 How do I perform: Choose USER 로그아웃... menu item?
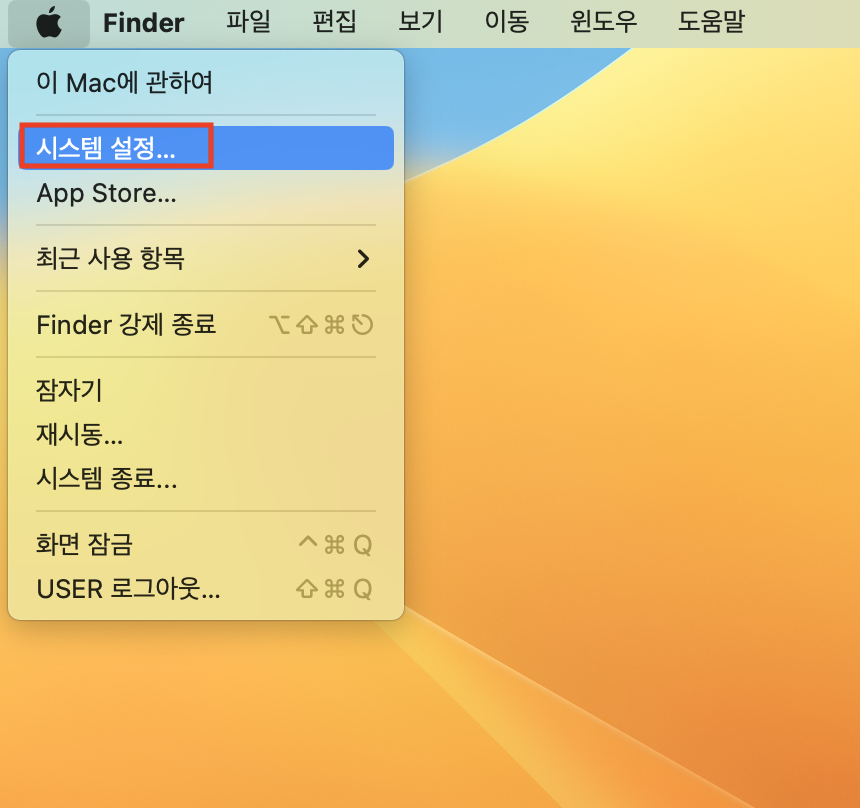click(x=206, y=589)
